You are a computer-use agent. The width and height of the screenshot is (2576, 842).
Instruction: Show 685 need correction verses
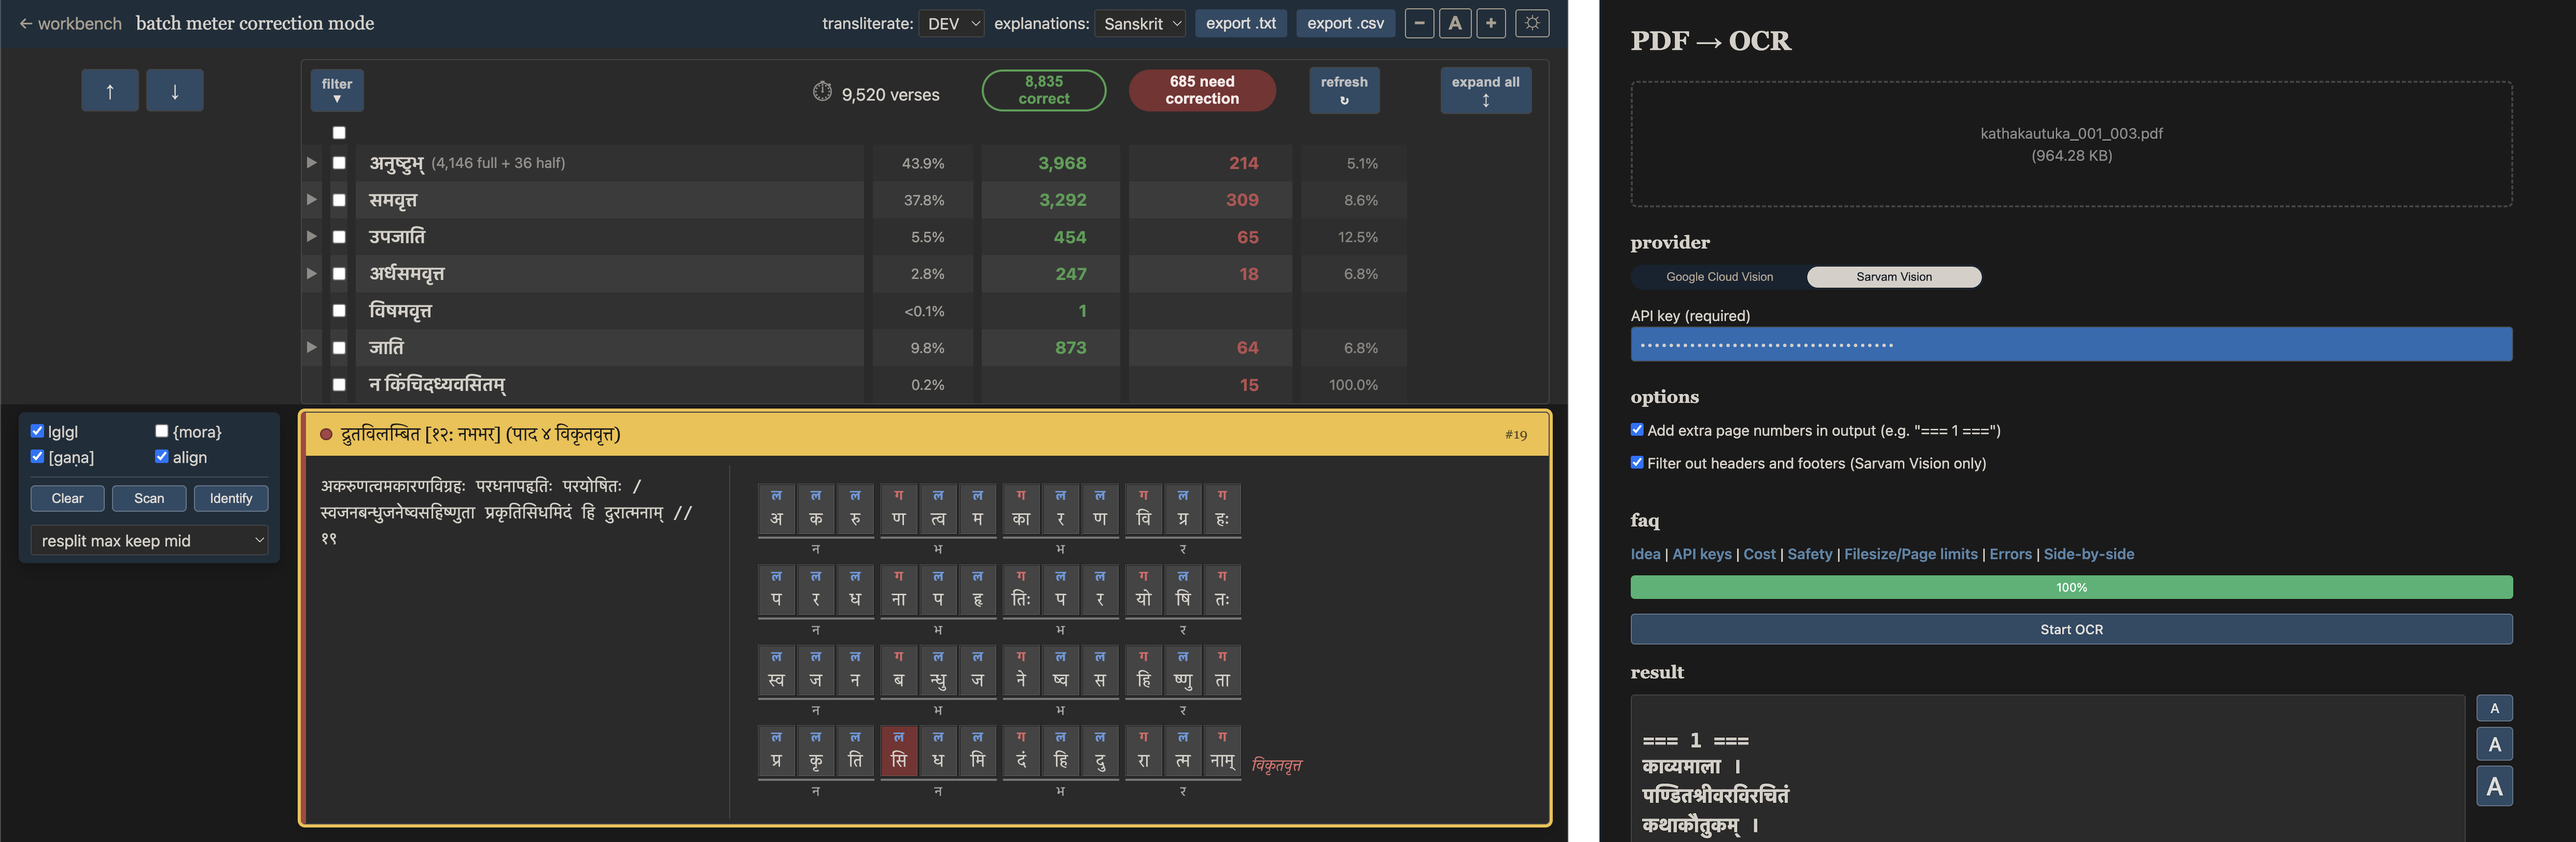1202,90
